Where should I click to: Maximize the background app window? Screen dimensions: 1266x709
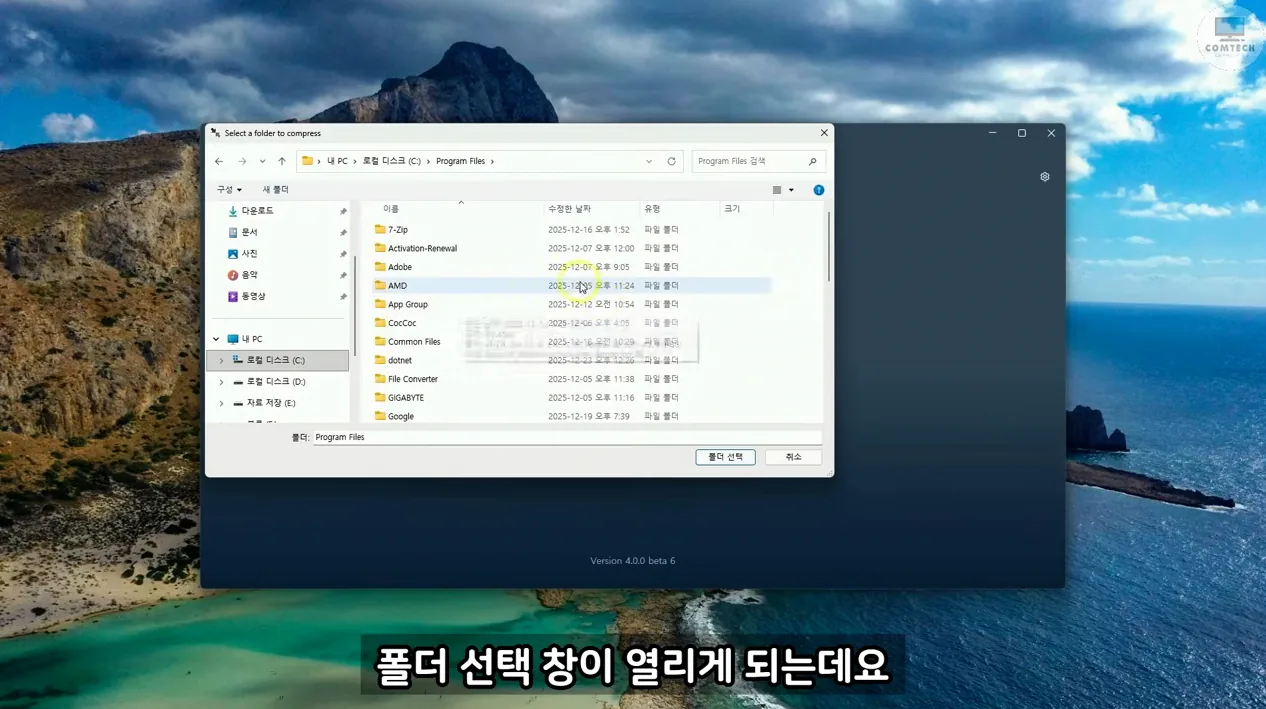1022,133
